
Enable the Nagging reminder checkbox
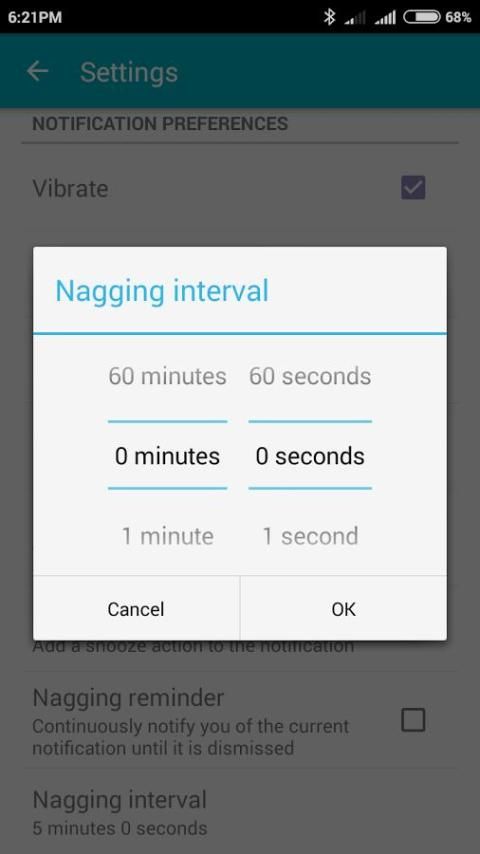[x=413, y=720]
